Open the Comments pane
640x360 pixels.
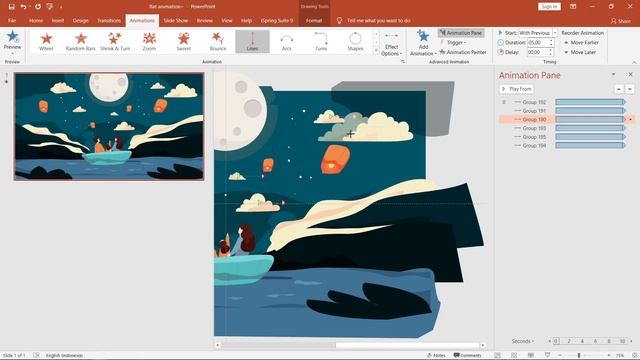click(x=468, y=355)
